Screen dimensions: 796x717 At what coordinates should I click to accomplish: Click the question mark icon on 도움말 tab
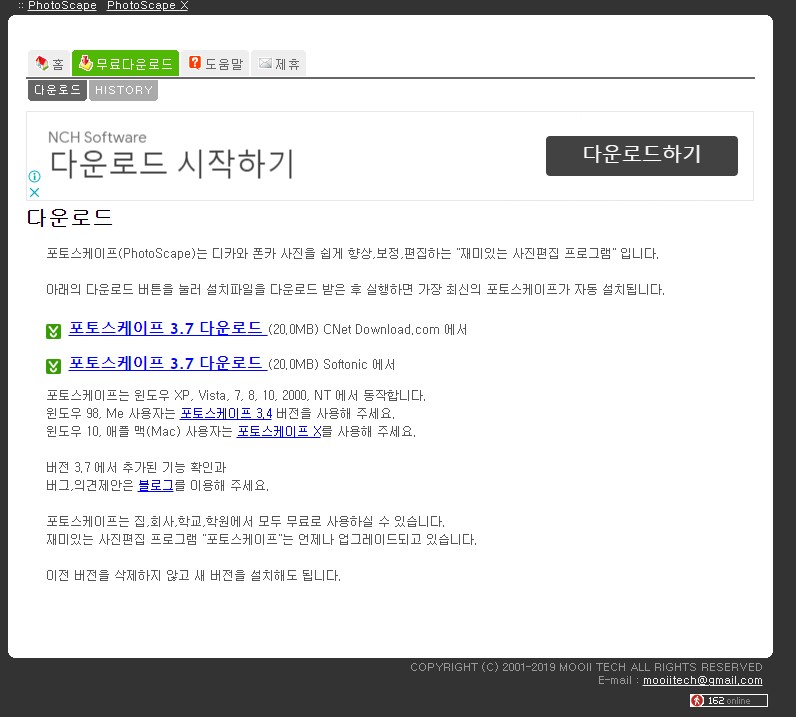click(x=194, y=62)
